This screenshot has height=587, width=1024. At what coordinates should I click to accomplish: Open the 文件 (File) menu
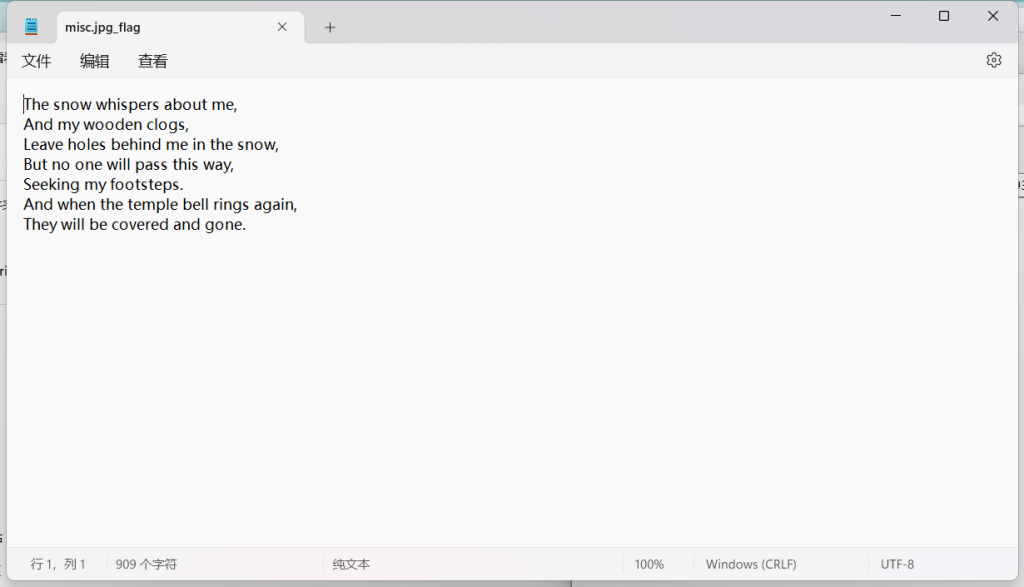click(x=37, y=61)
